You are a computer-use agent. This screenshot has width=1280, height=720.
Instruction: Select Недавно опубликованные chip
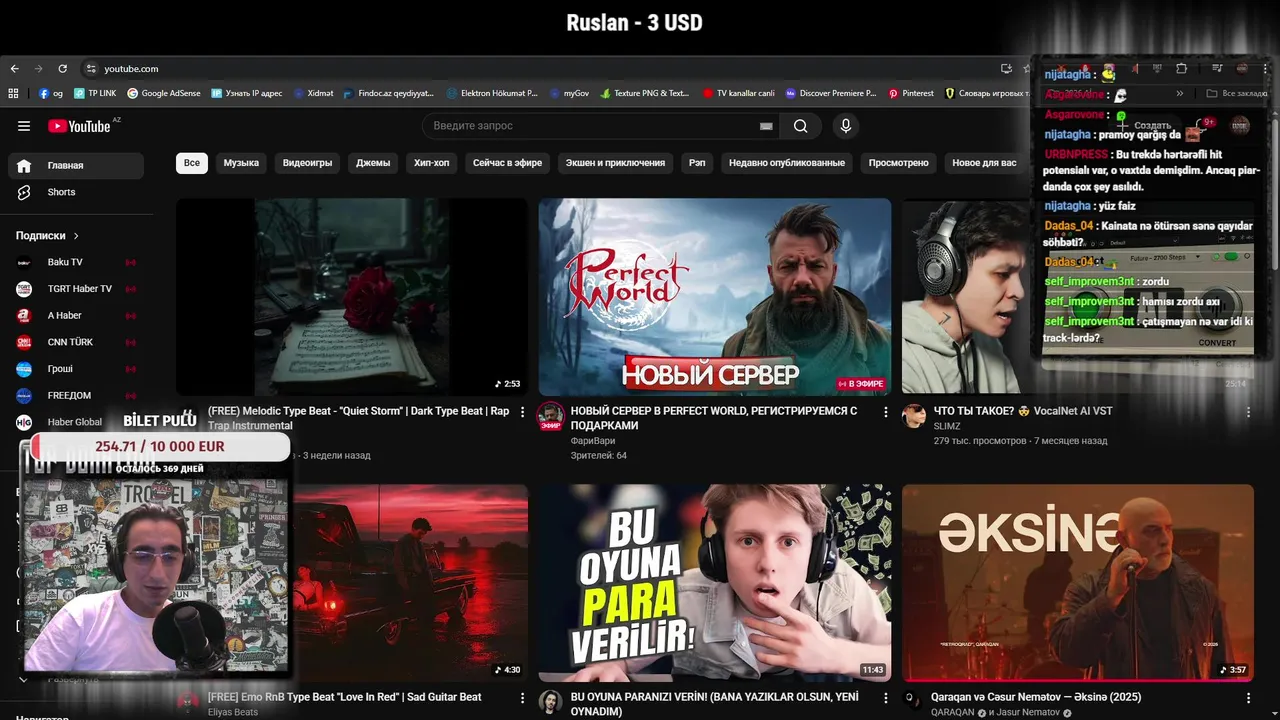click(x=787, y=163)
